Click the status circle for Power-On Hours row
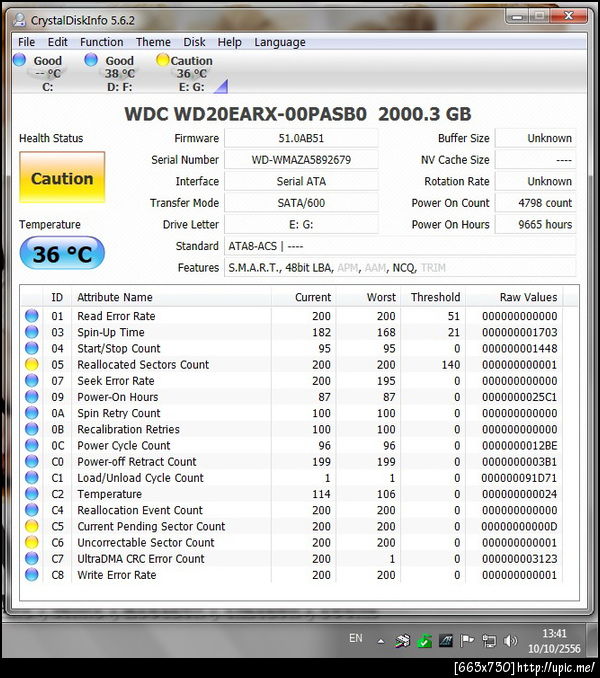This screenshot has height=678, width=600. click(32, 397)
